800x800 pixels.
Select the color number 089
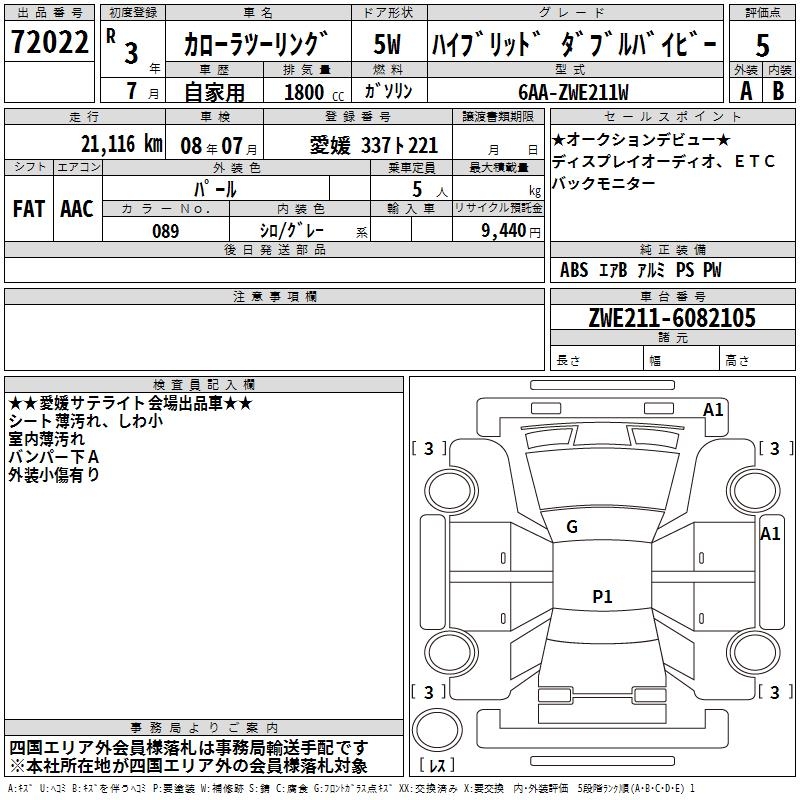166,231
